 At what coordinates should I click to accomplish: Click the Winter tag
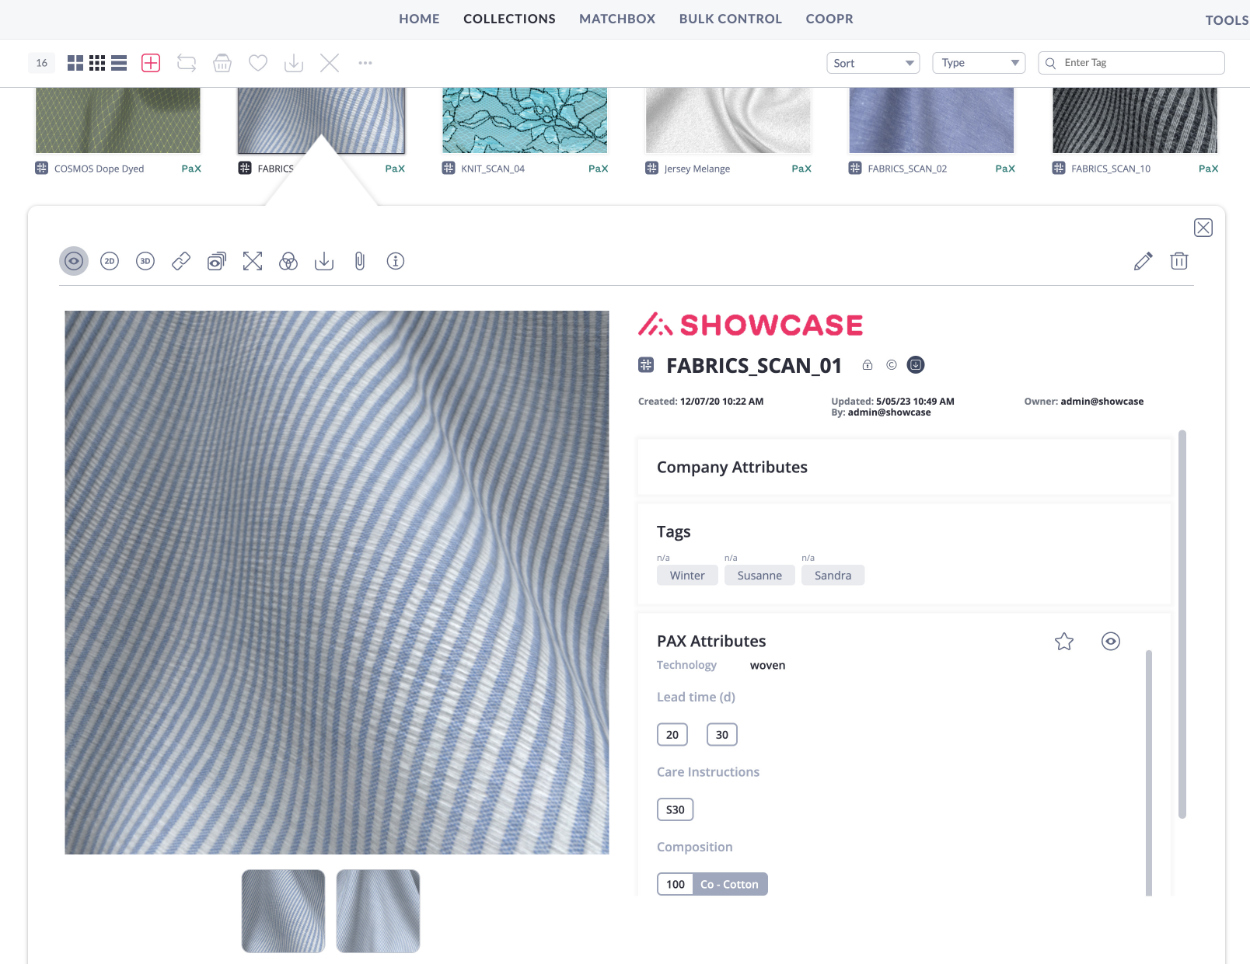687,575
